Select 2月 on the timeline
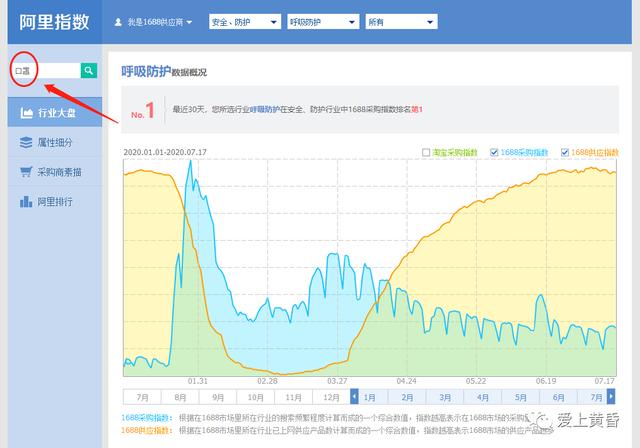The width and height of the screenshot is (640, 448). click(x=407, y=397)
